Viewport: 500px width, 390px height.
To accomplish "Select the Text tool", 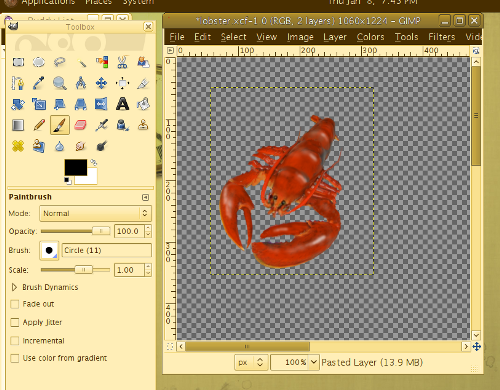I will (122, 104).
